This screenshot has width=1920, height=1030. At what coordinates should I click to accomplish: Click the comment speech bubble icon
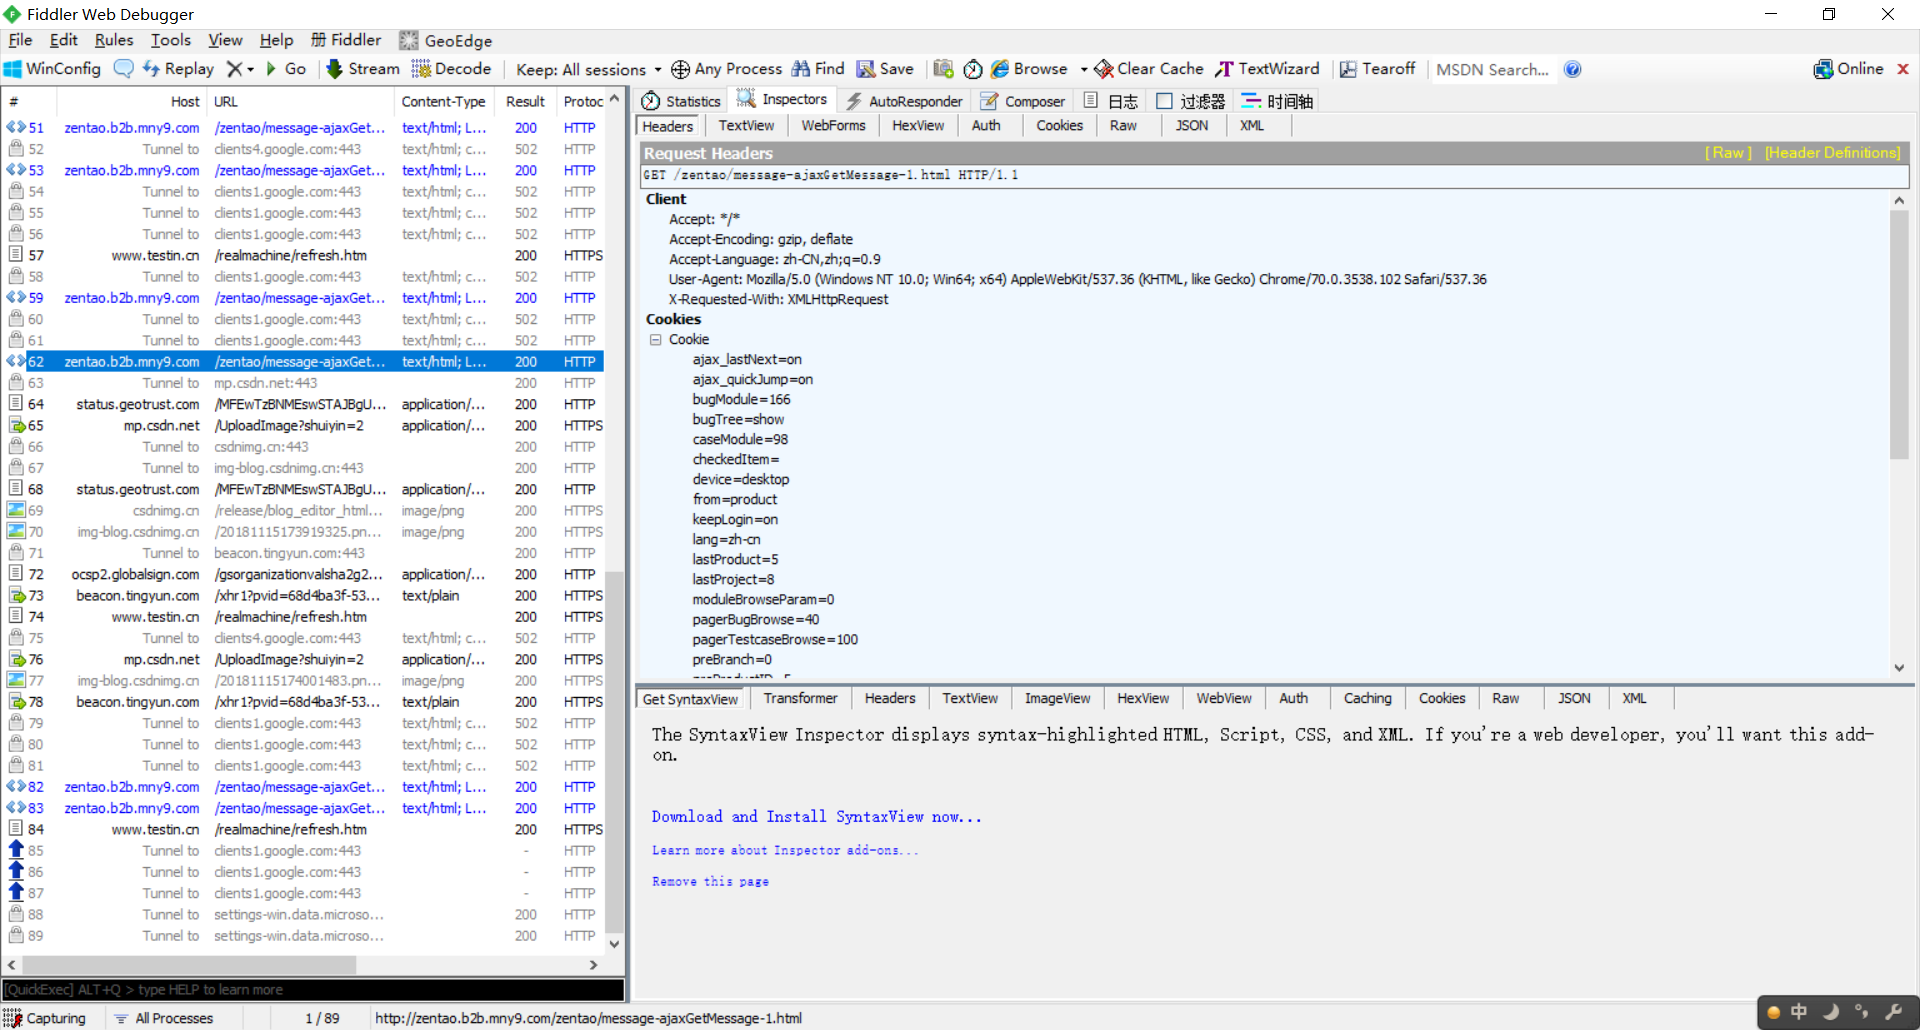(x=124, y=69)
